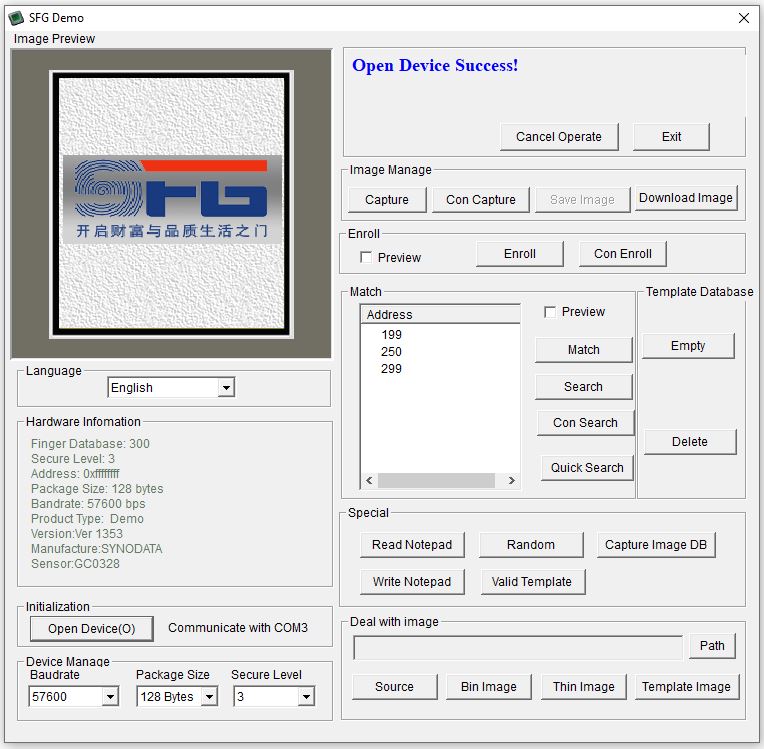Click the Empty template database button

tap(688, 346)
